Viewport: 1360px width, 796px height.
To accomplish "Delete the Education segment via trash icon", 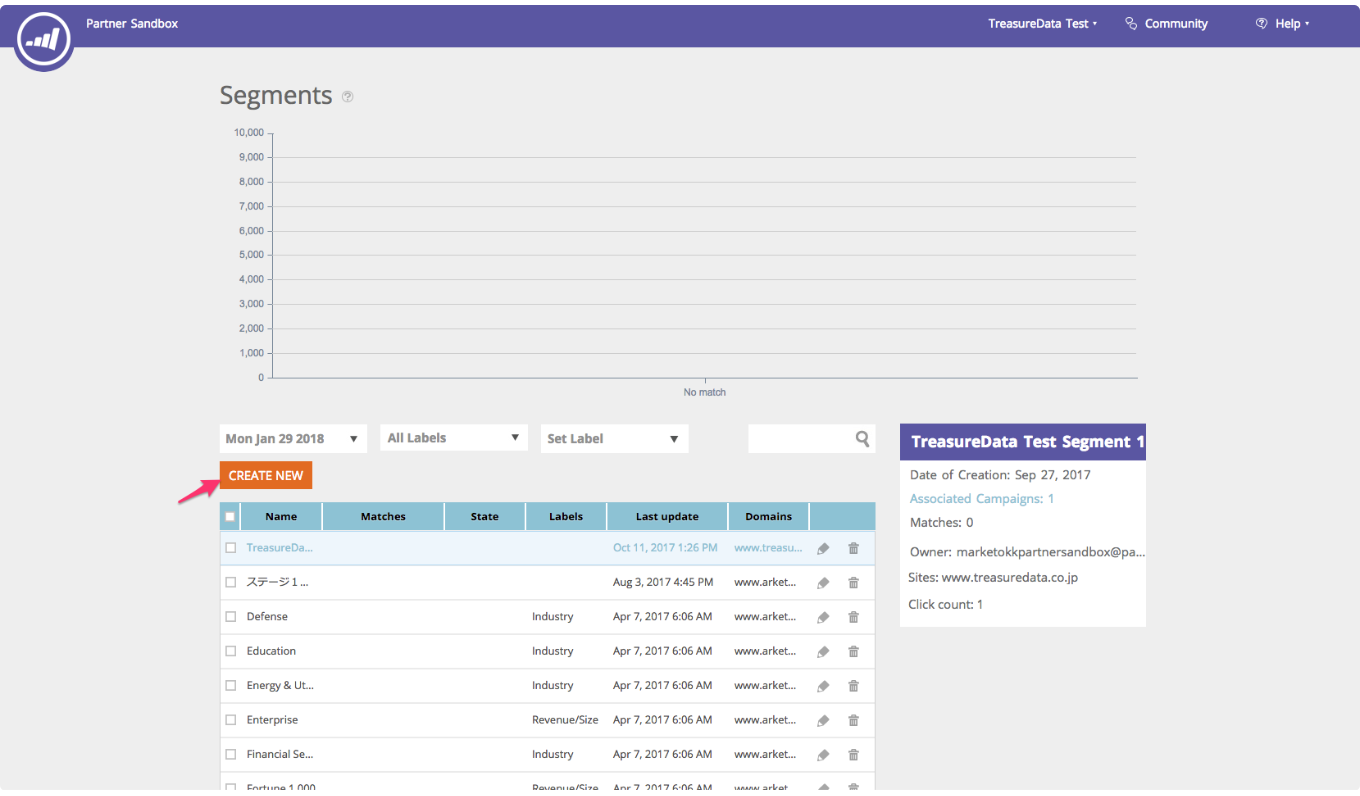I will 853,651.
